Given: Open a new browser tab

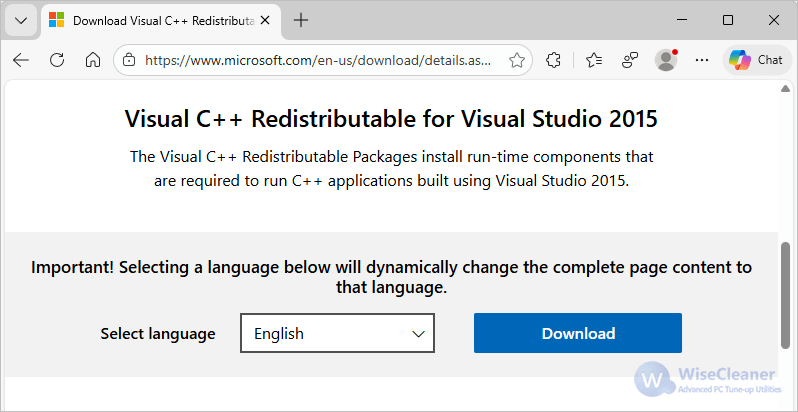Looking at the screenshot, I should 301,20.
